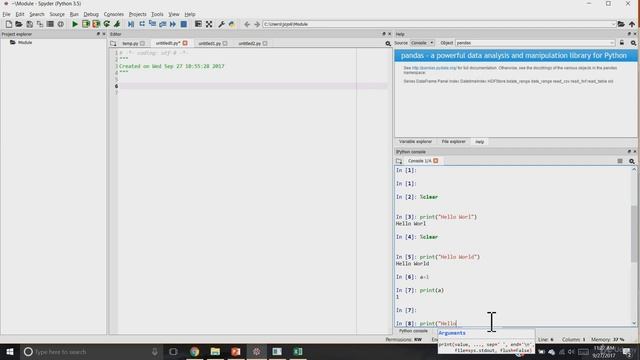The height and width of the screenshot is (360, 640).
Task: Click the Open file icon
Action: coord(19,24)
